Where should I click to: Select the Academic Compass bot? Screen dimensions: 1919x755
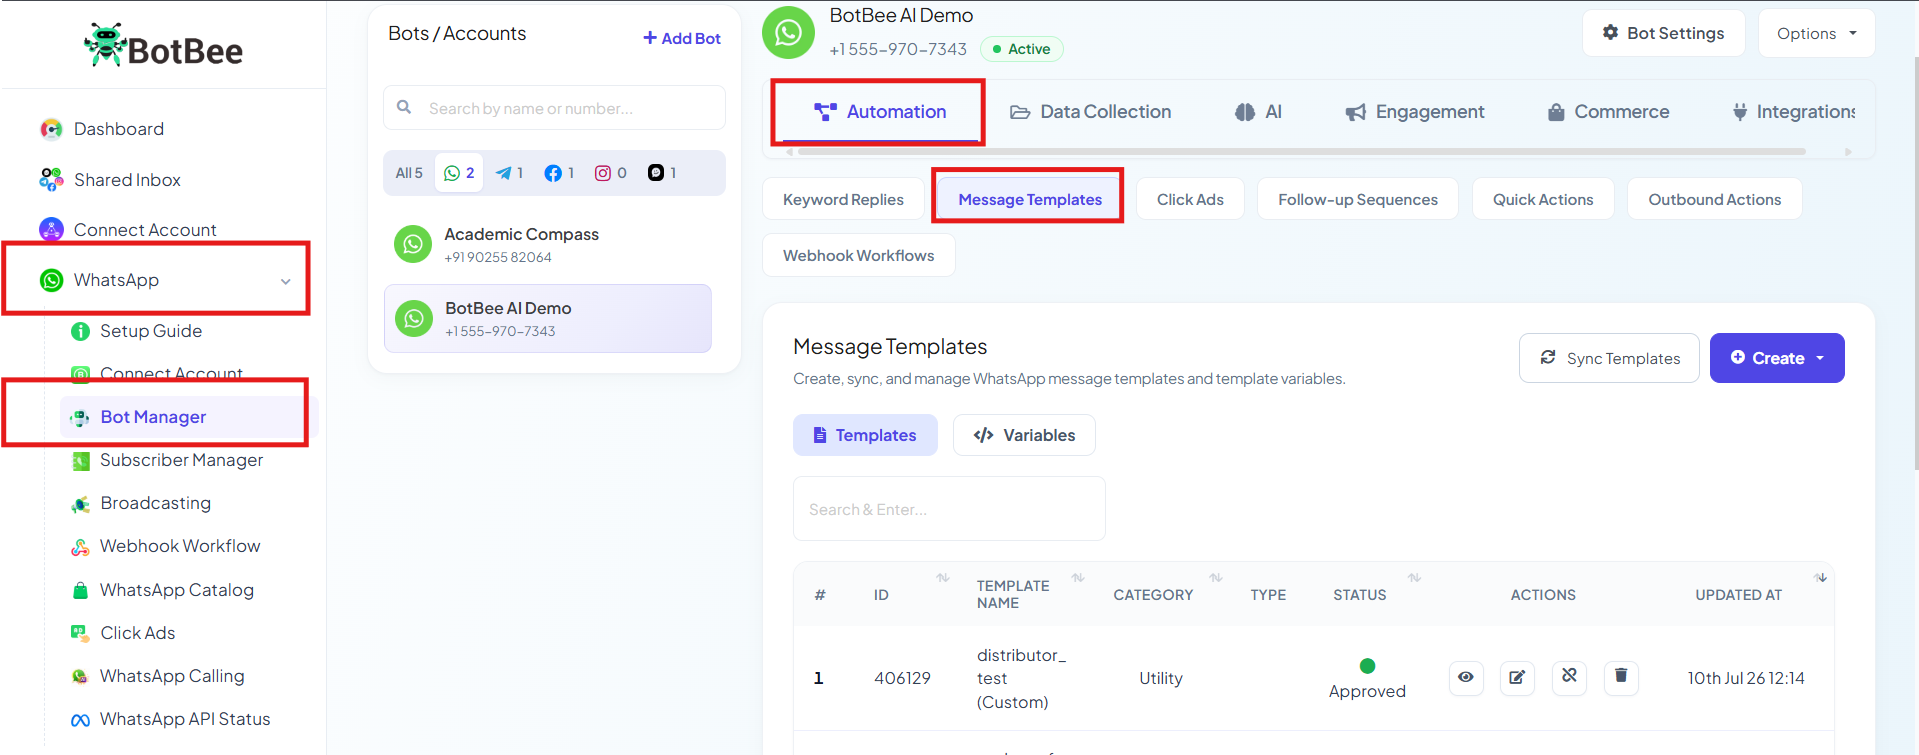tap(548, 244)
